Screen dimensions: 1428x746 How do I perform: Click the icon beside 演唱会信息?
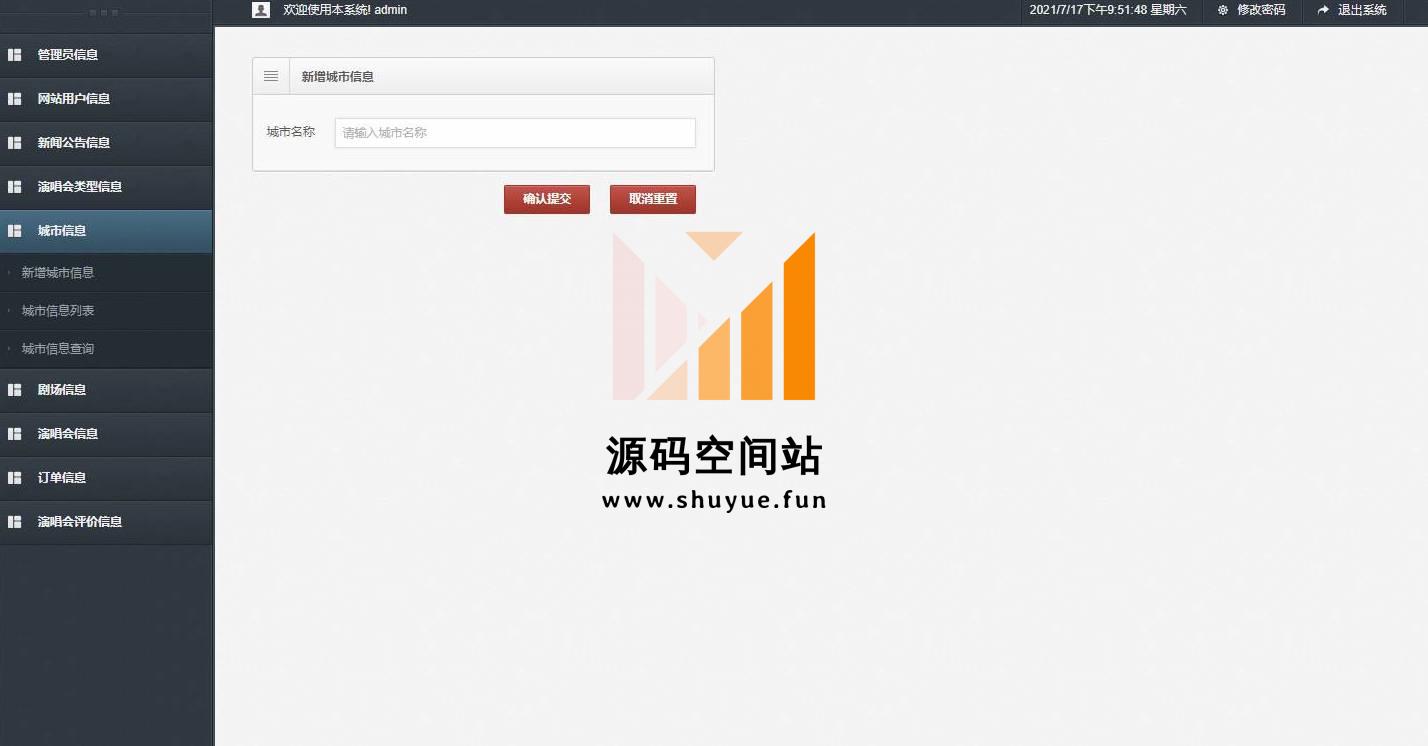click(15, 434)
